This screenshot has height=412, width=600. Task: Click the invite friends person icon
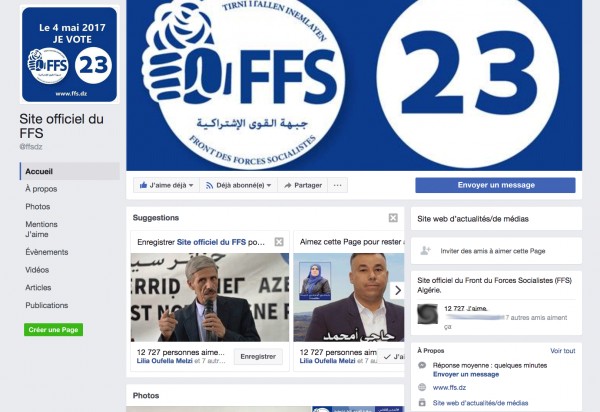pyautogui.click(x=425, y=251)
